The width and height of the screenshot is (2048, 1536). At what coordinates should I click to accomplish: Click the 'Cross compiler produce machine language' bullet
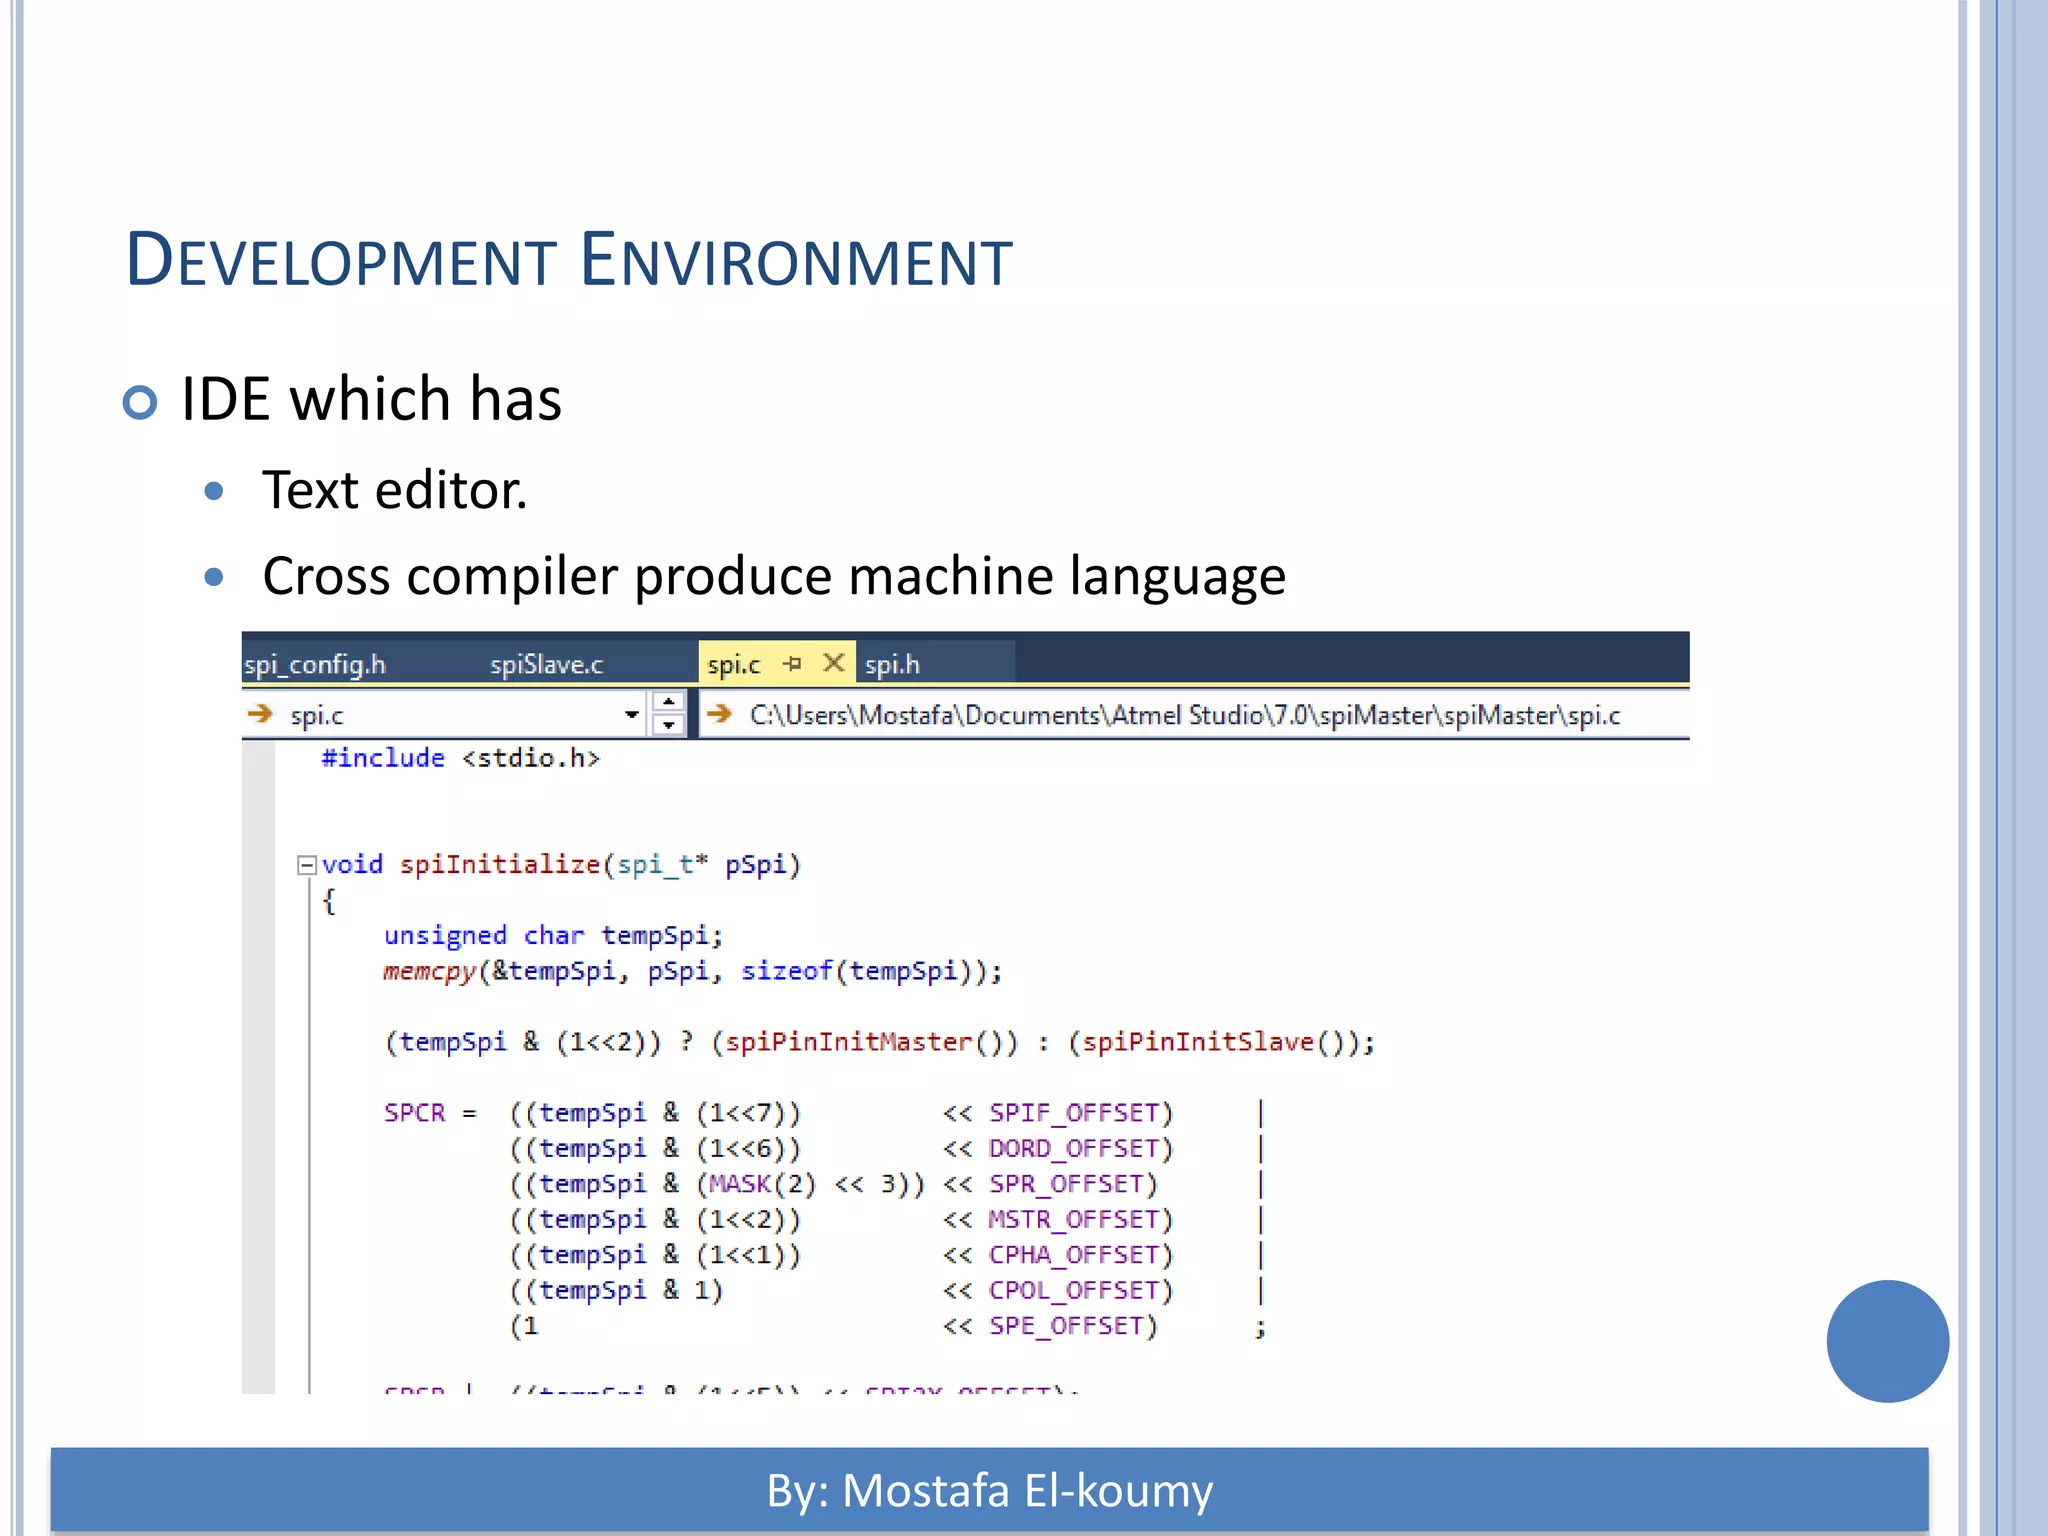[x=774, y=577]
